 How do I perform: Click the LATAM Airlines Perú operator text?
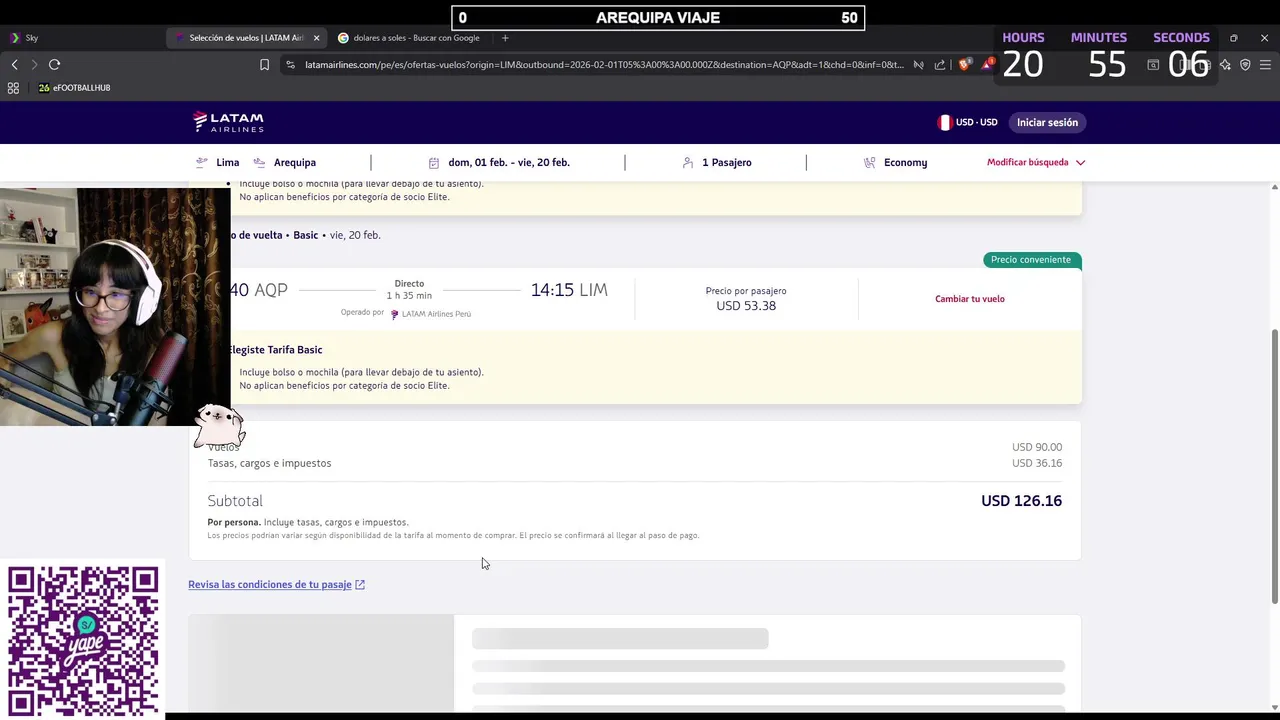coord(436,314)
